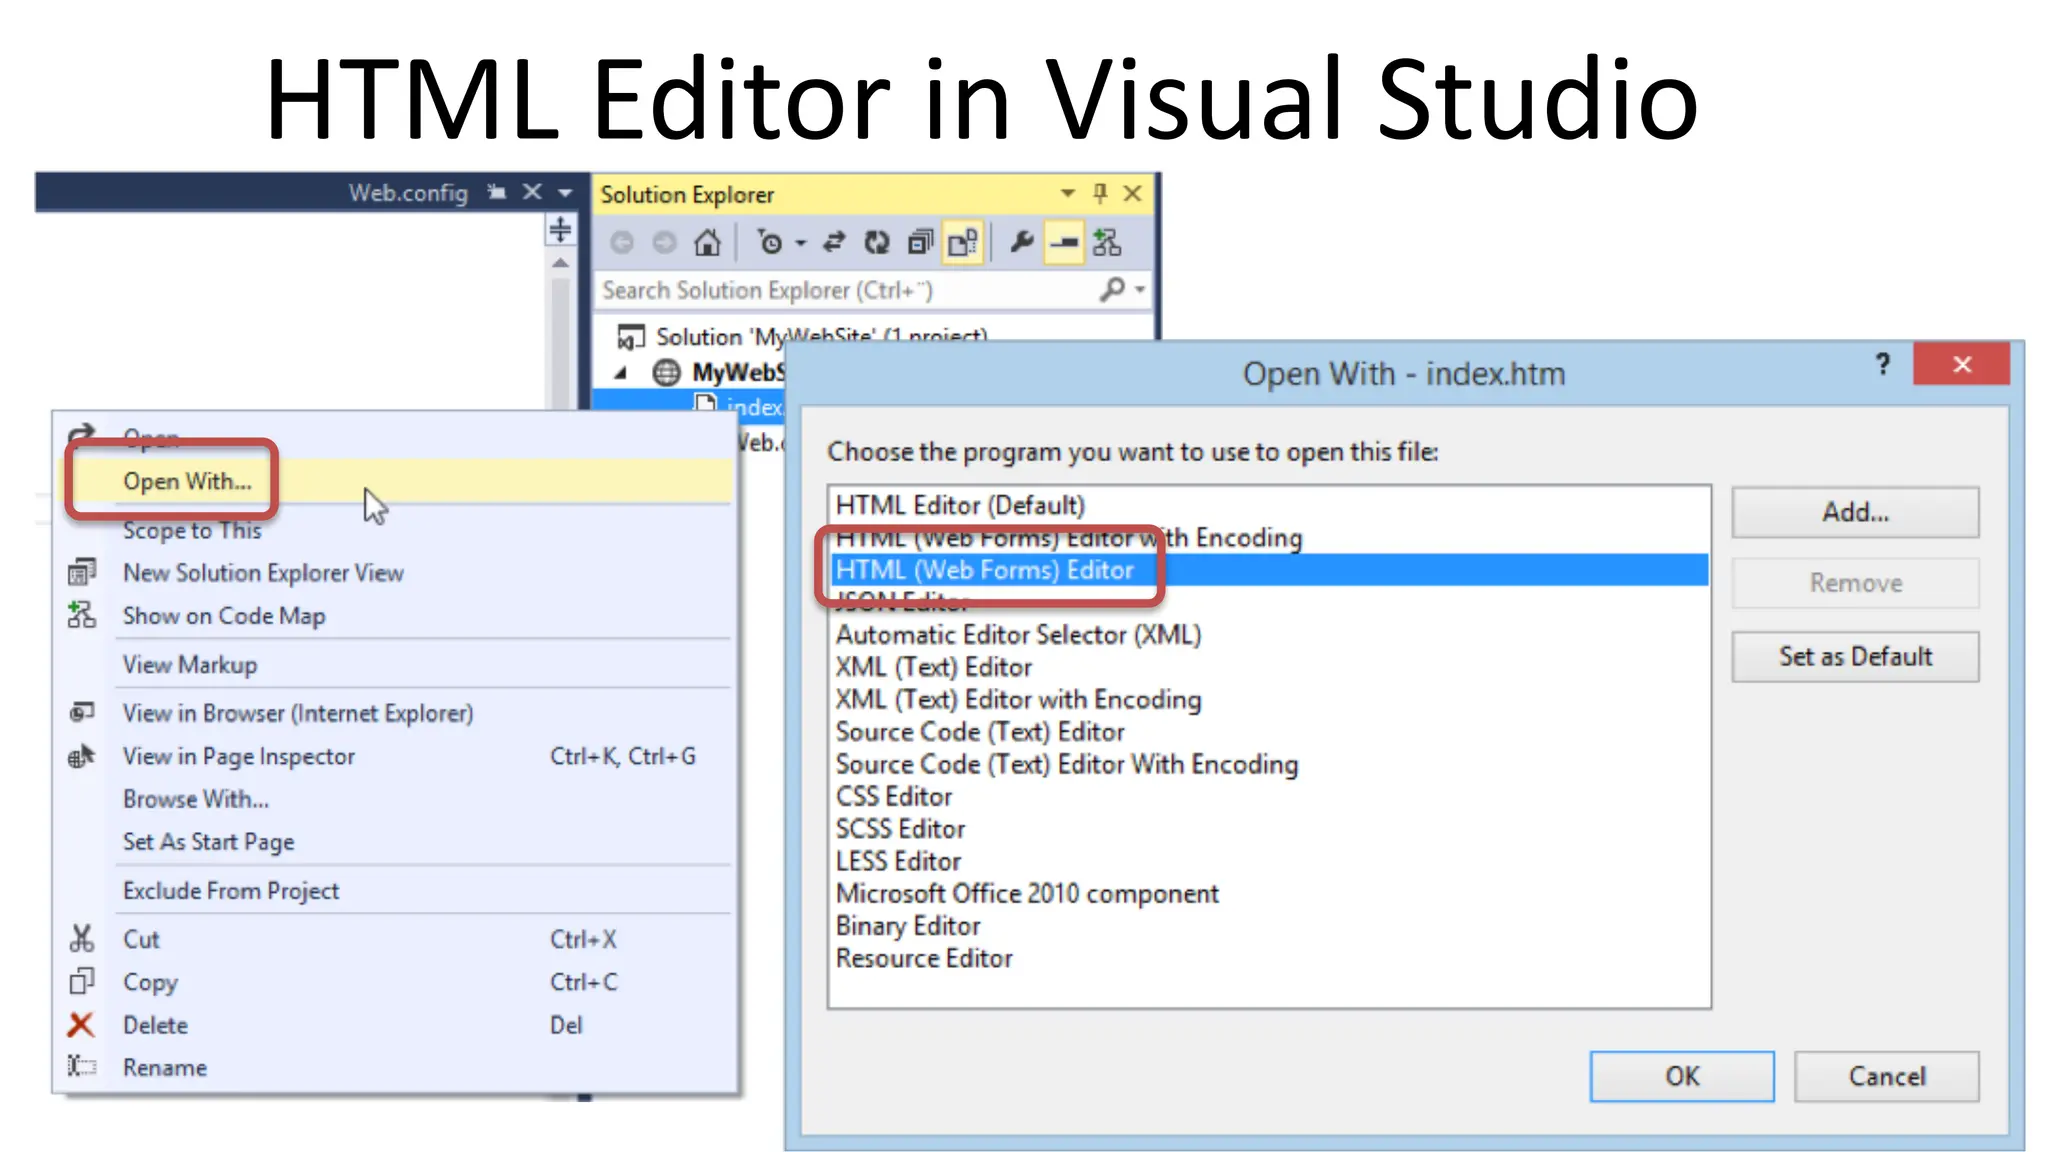Click the Solution 'MyWebSite' icon in the tree
The image size is (2048, 1152).
coord(630,338)
